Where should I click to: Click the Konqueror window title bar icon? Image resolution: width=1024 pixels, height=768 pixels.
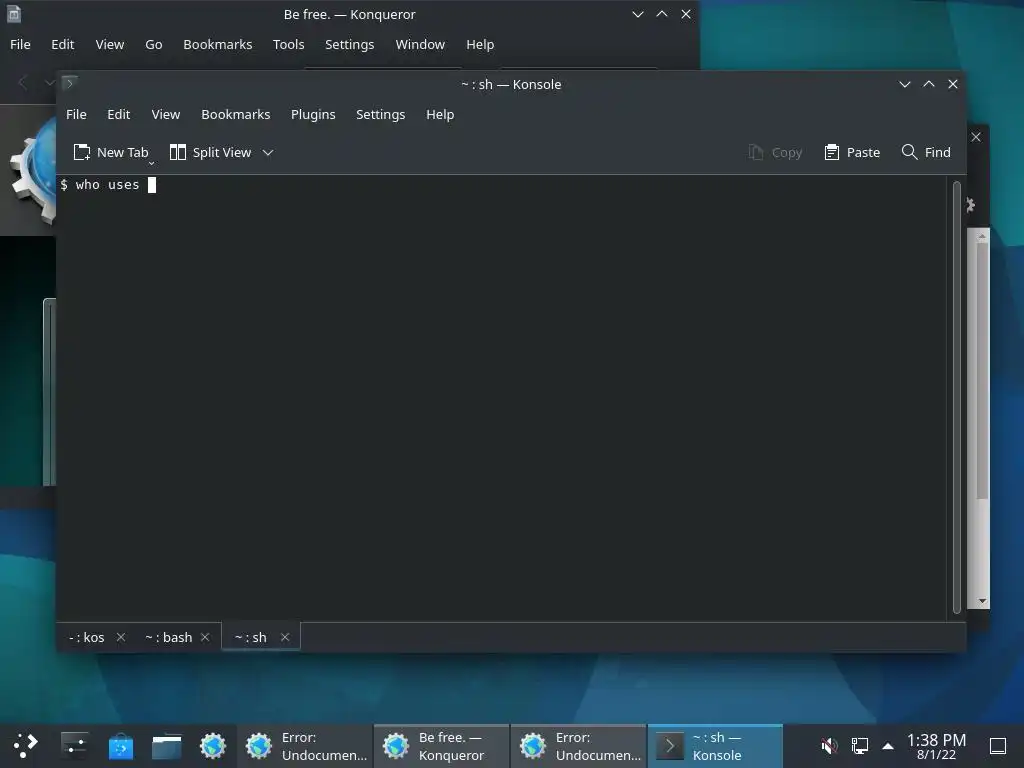[x=14, y=14]
